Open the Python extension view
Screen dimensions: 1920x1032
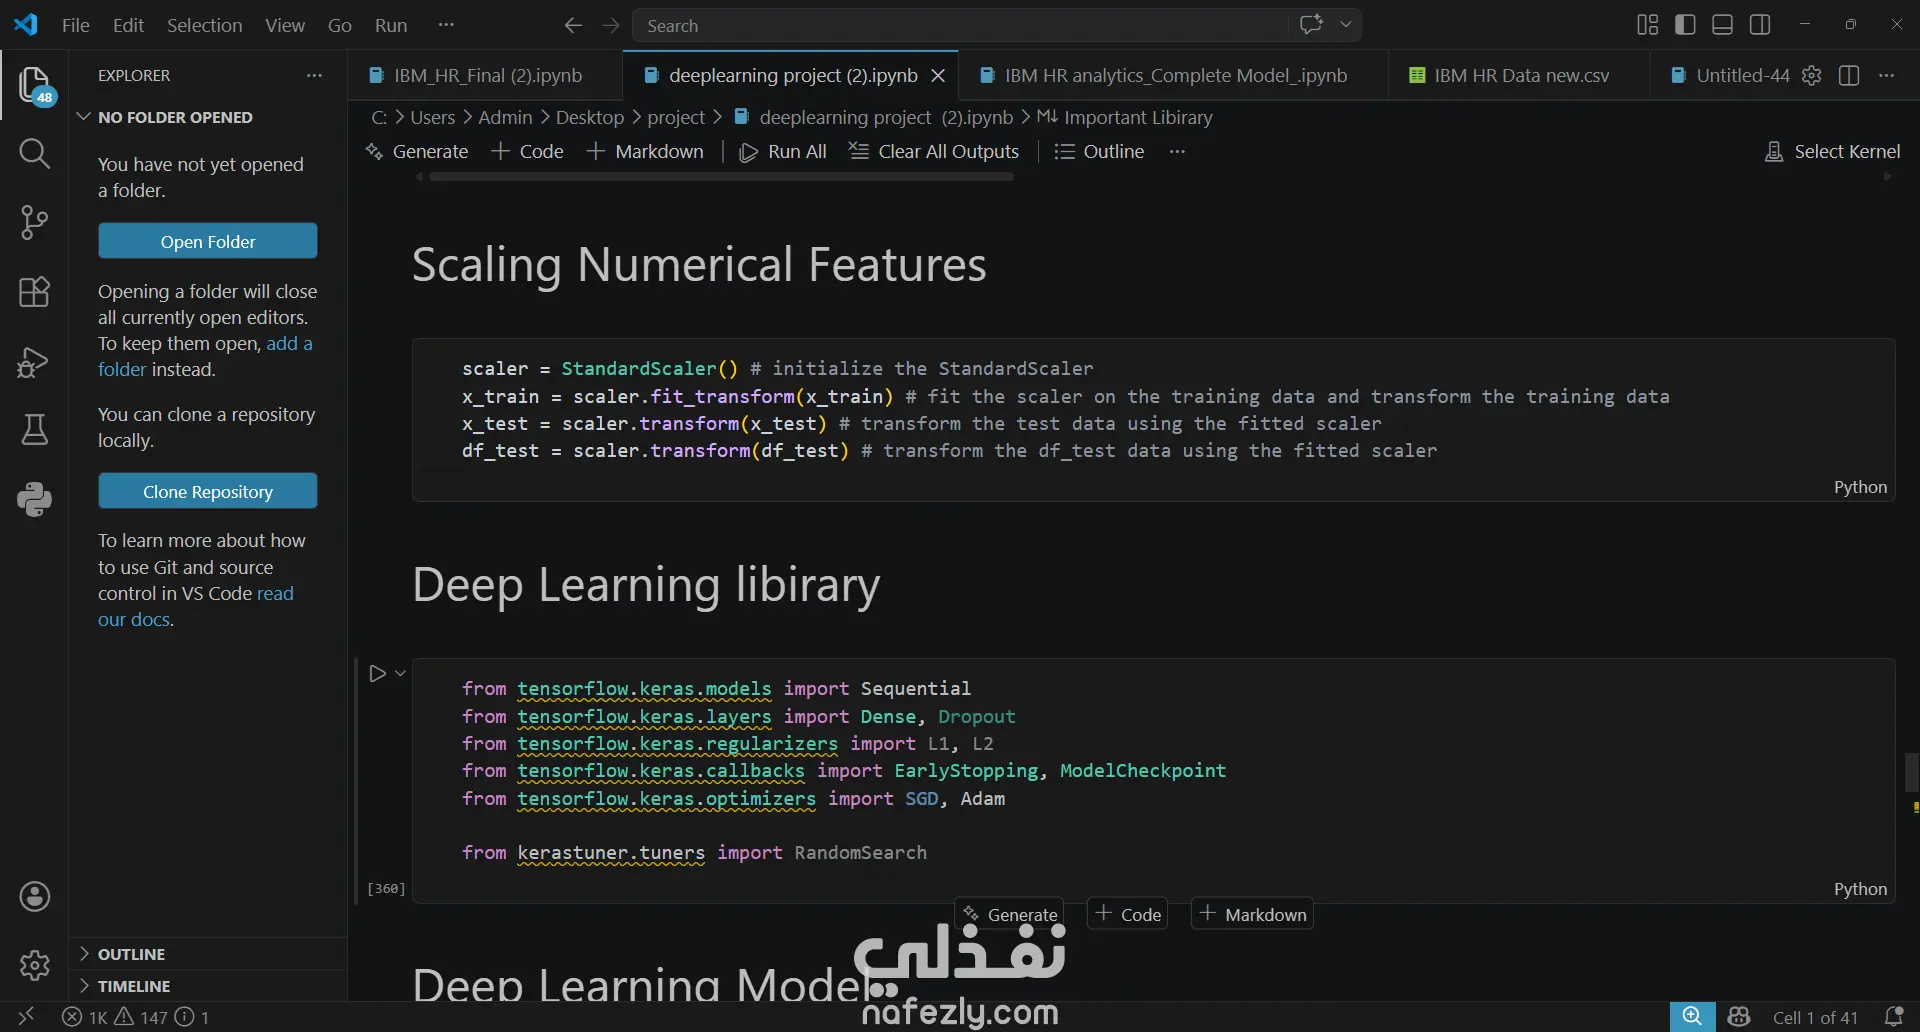tap(34, 499)
